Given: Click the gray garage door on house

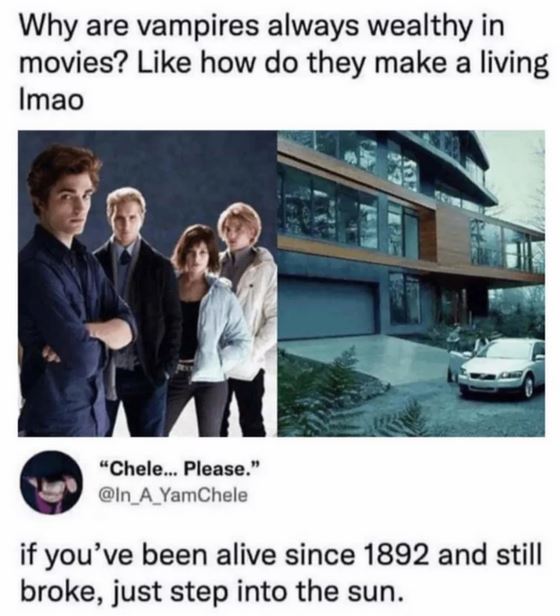Looking at the screenshot, I should (328, 308).
